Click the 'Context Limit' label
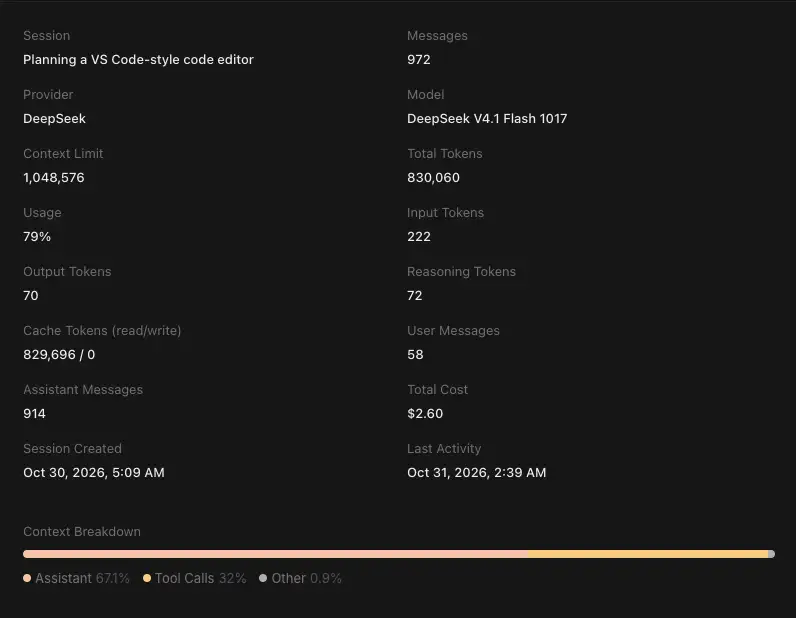The height and width of the screenshot is (618, 796). click(63, 153)
